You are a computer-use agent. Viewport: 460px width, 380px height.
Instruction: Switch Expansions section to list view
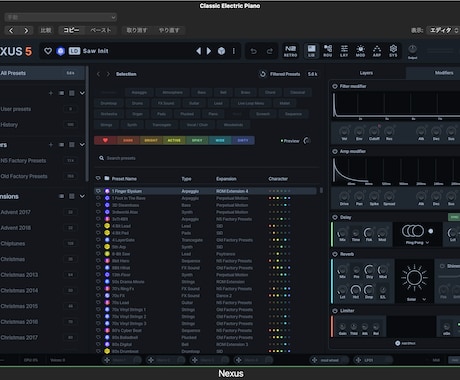point(61,196)
